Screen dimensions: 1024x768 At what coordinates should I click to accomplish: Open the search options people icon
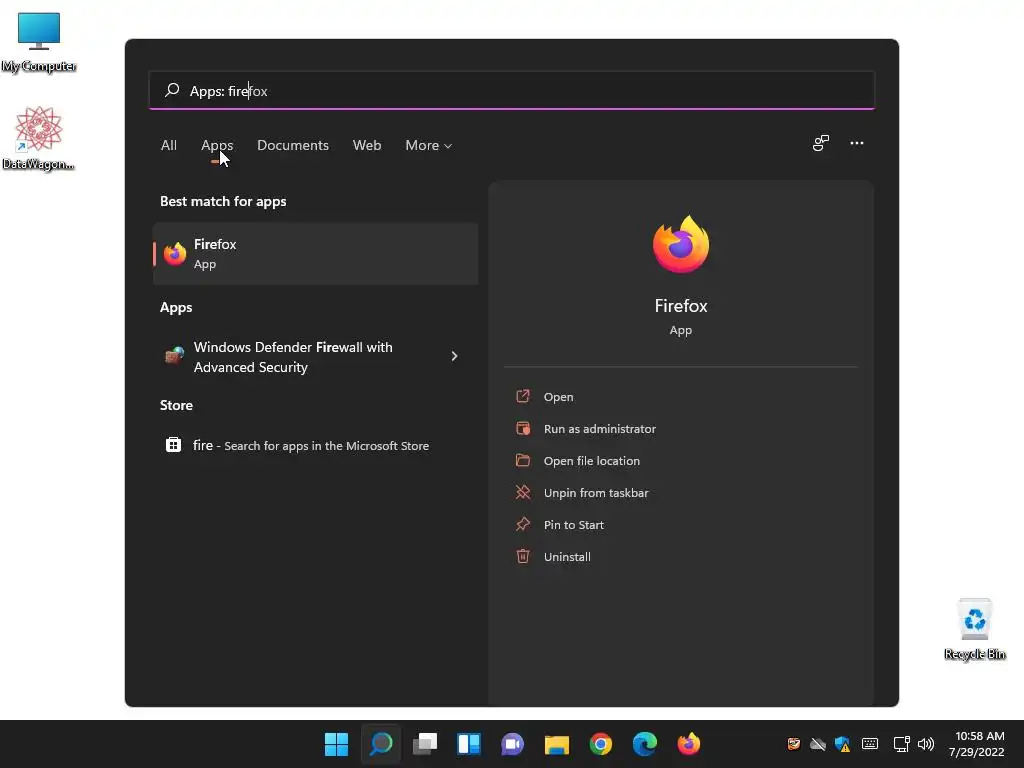coord(821,143)
